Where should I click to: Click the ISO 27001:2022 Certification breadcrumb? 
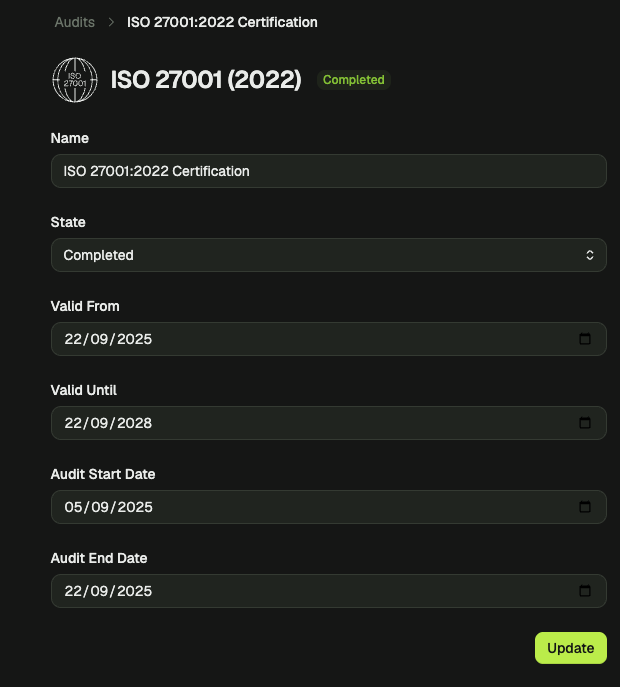coord(222,22)
